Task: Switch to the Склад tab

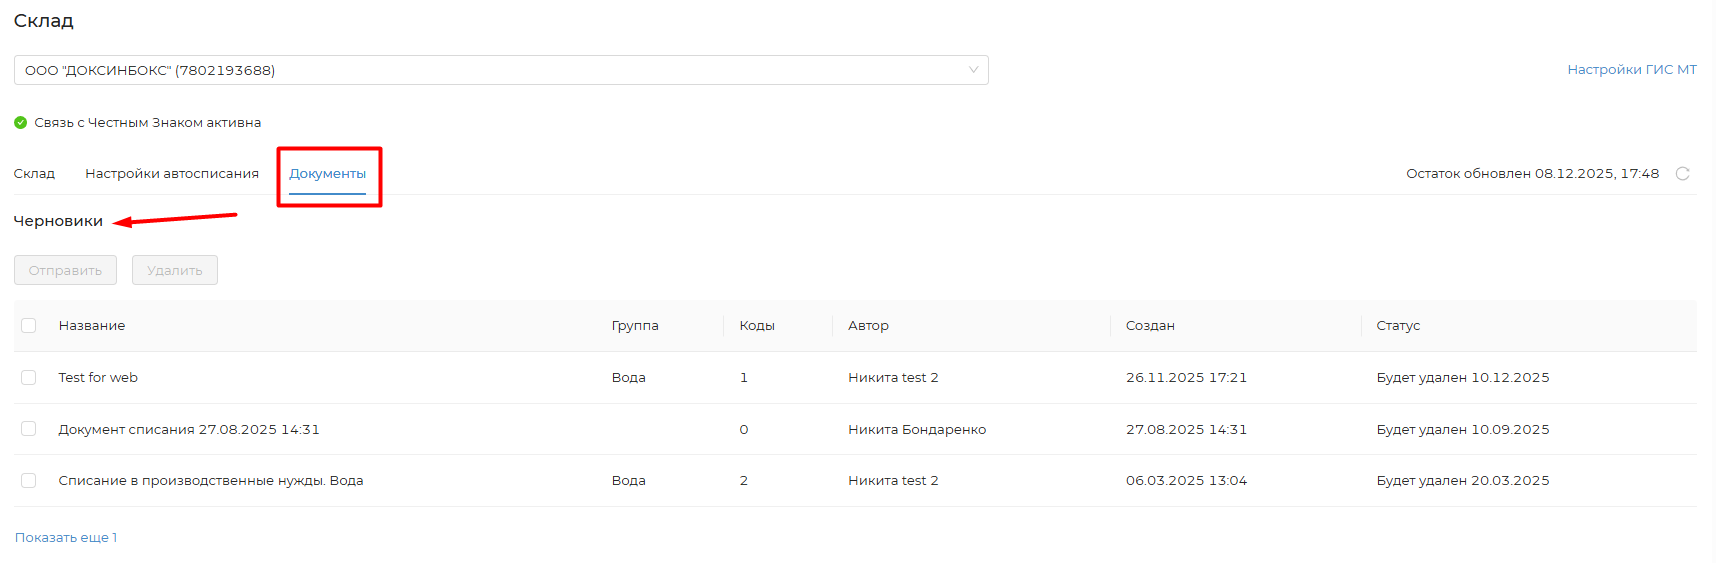Action: [34, 174]
